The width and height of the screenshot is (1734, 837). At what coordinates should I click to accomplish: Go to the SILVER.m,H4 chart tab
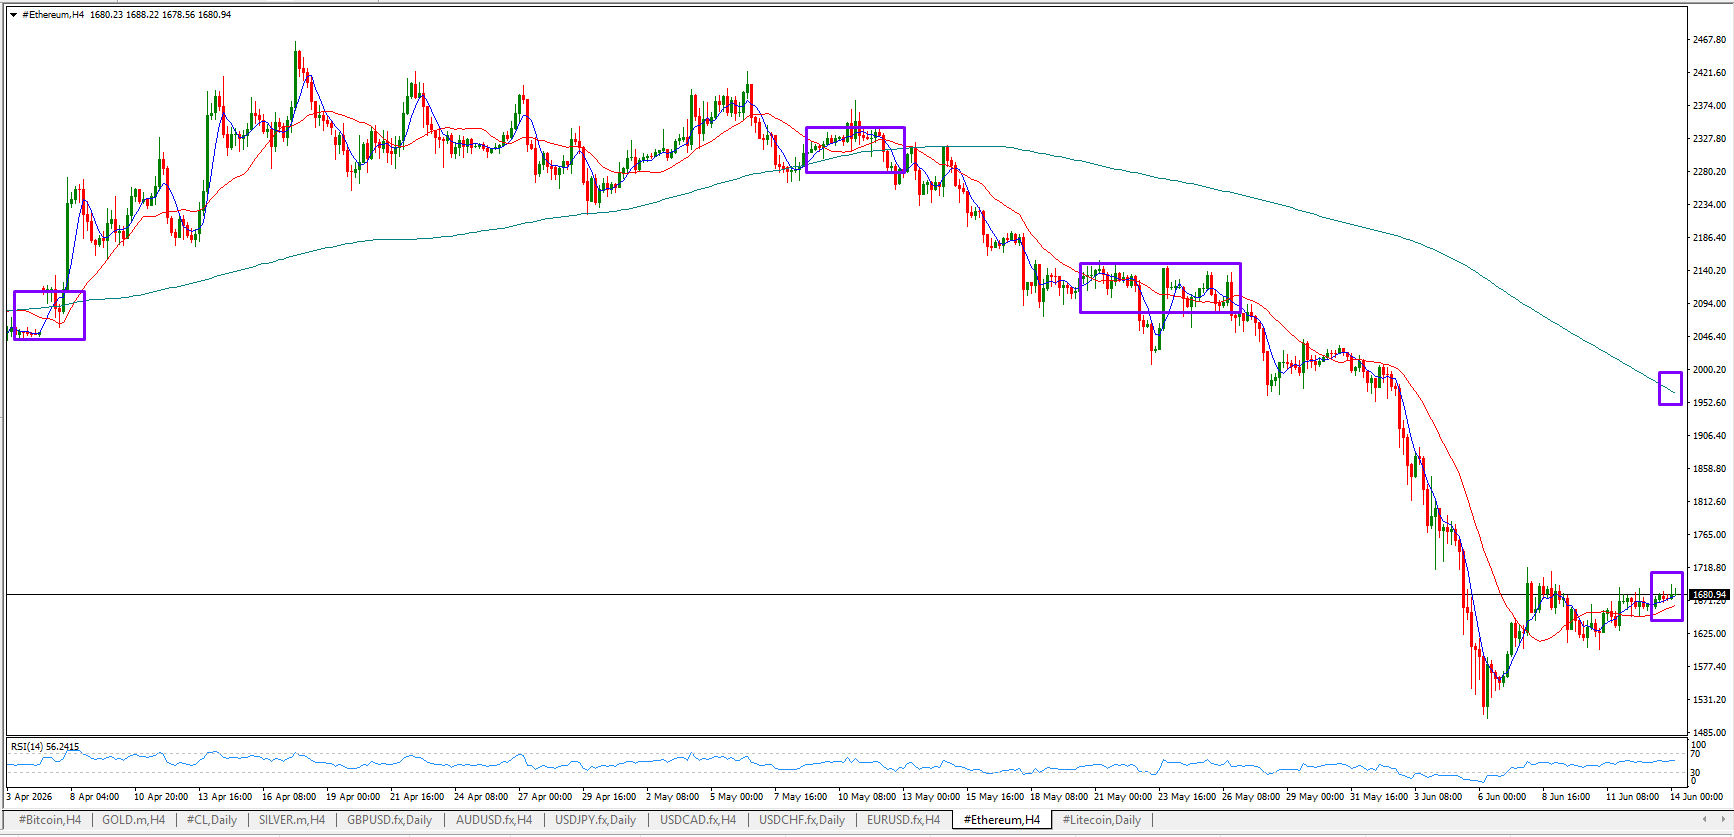(292, 820)
